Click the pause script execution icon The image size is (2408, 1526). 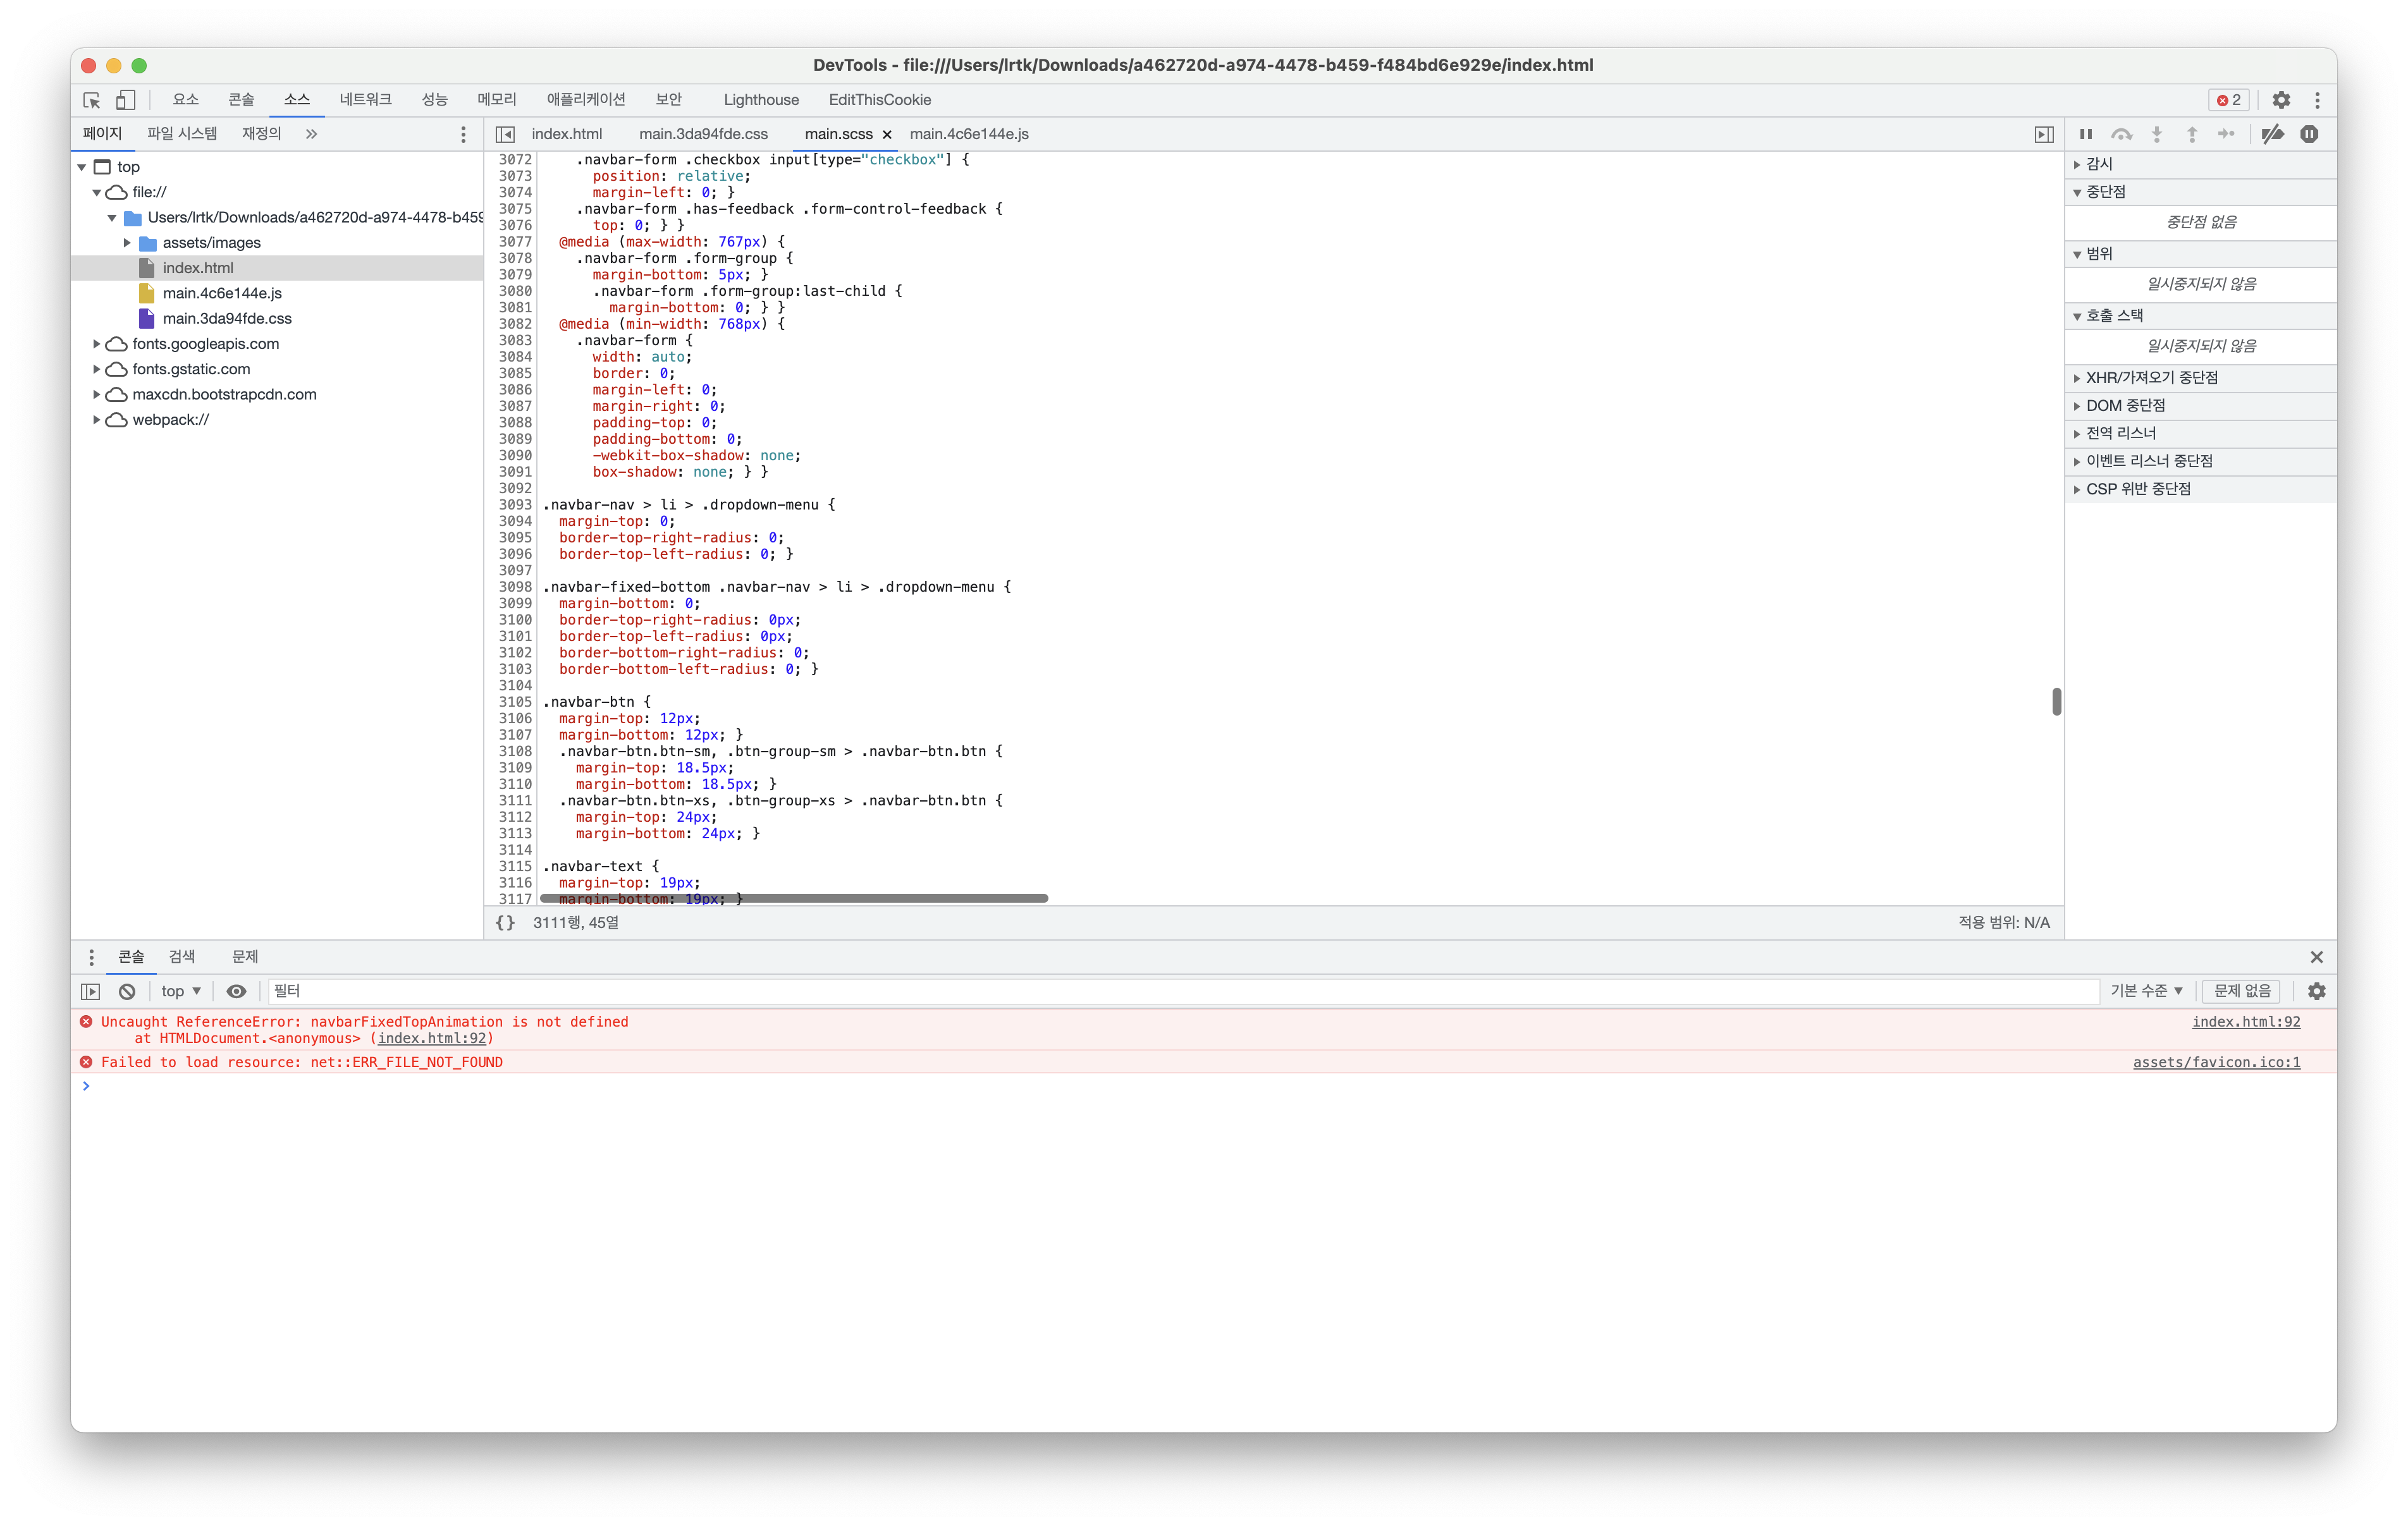(x=2086, y=134)
